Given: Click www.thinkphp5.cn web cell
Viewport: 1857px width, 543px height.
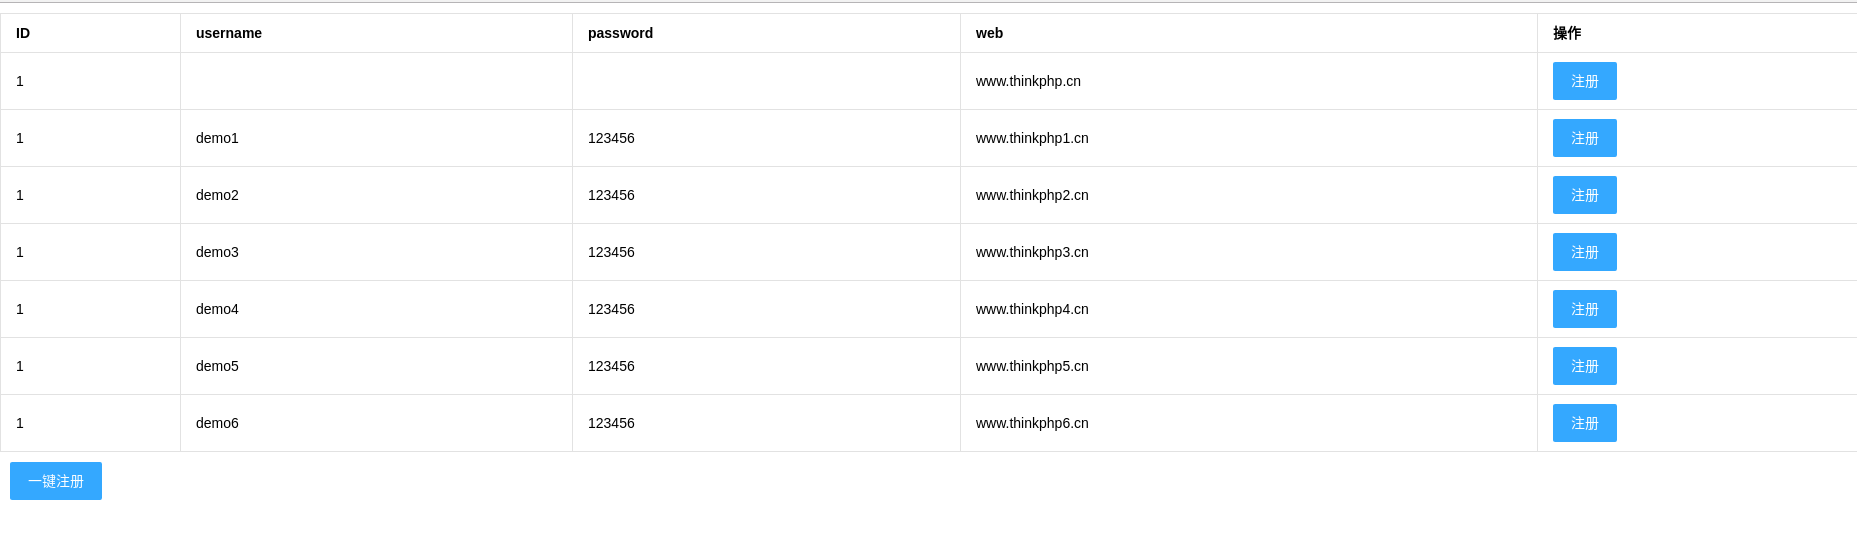Looking at the screenshot, I should click(1249, 366).
